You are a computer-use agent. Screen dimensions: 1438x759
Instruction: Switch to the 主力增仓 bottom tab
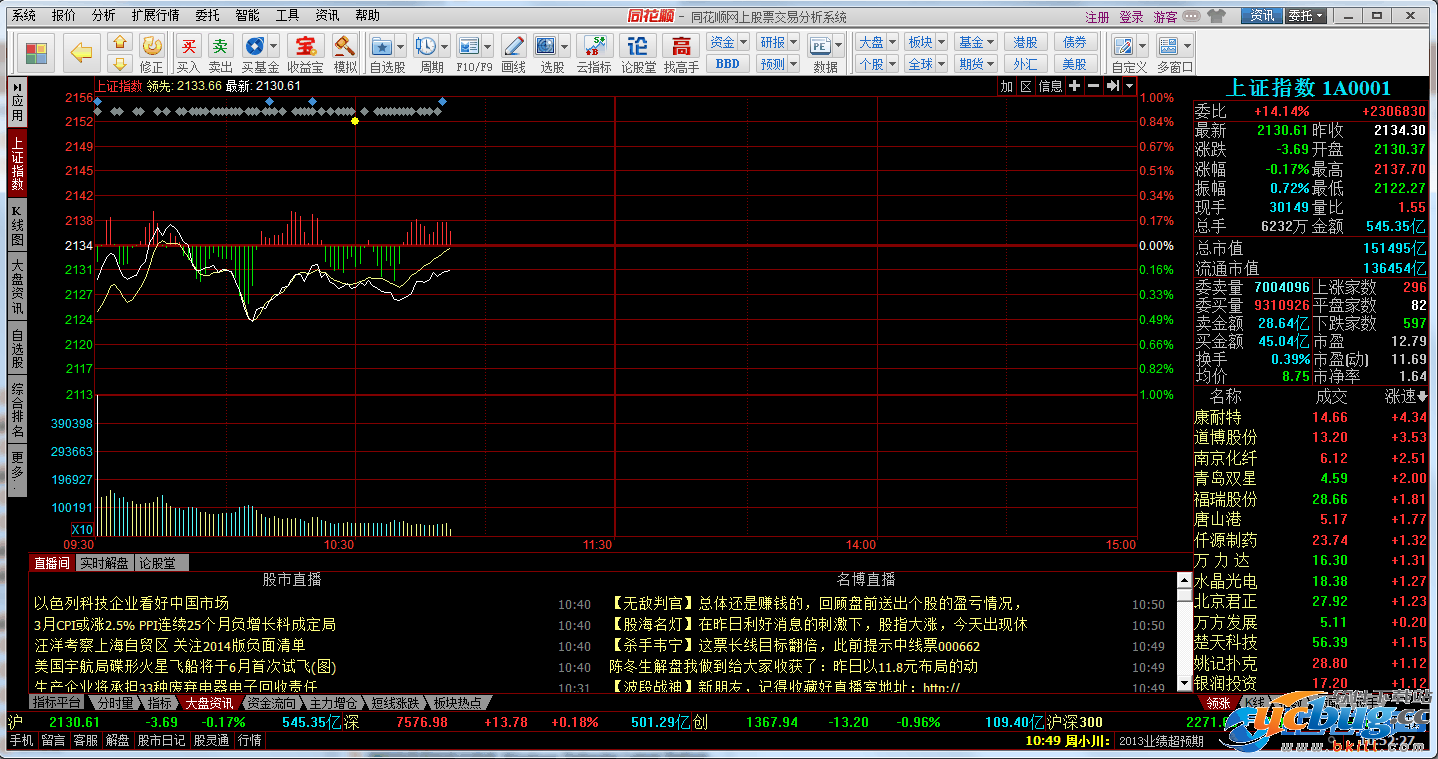(x=333, y=703)
